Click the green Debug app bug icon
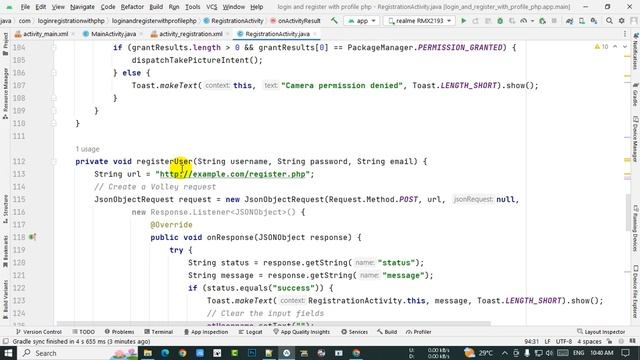 [500, 20]
